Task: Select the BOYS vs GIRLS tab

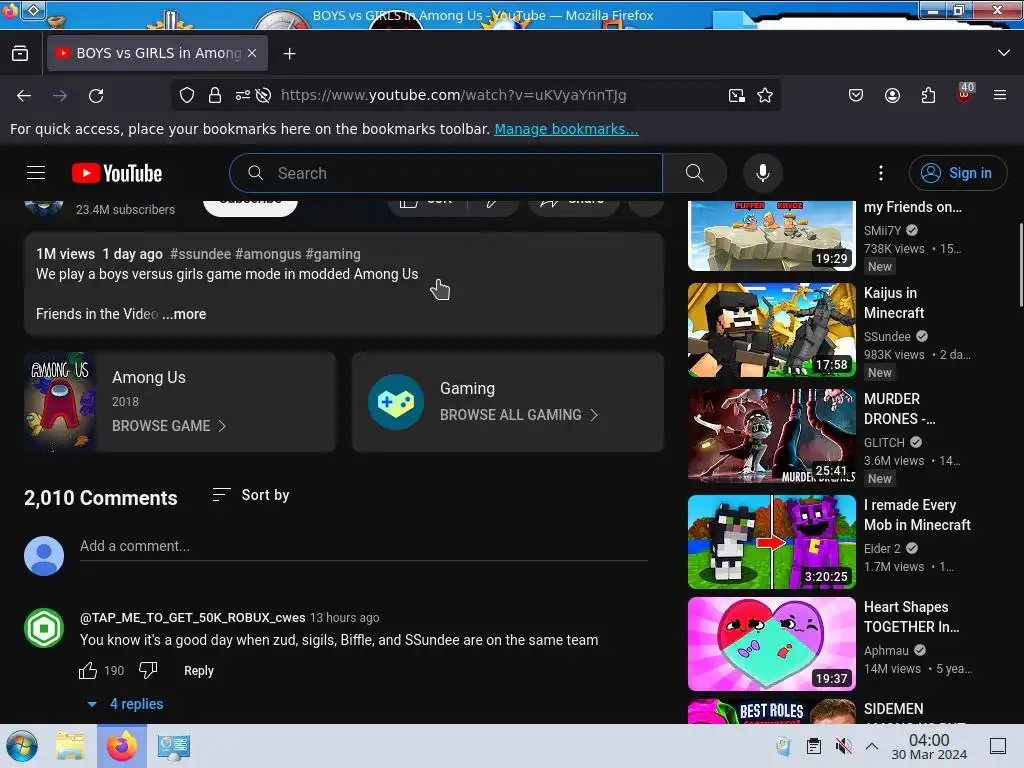Action: pyautogui.click(x=157, y=54)
